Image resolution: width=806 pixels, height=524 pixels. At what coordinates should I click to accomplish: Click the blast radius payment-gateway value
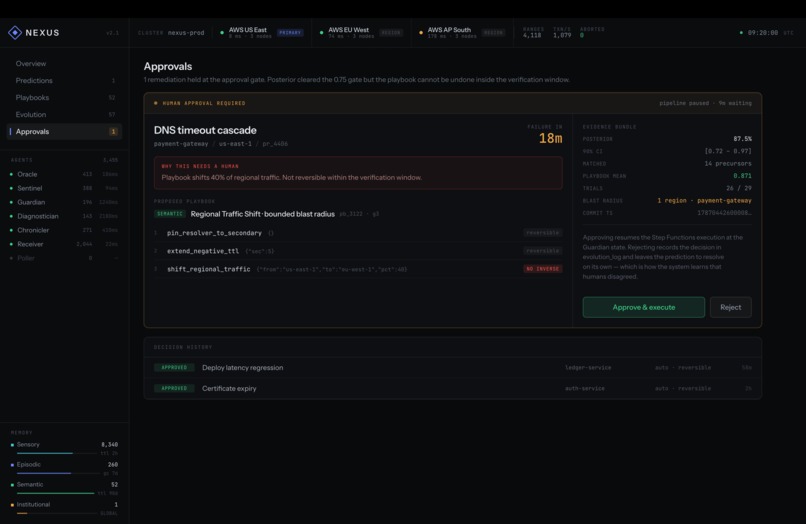704,201
